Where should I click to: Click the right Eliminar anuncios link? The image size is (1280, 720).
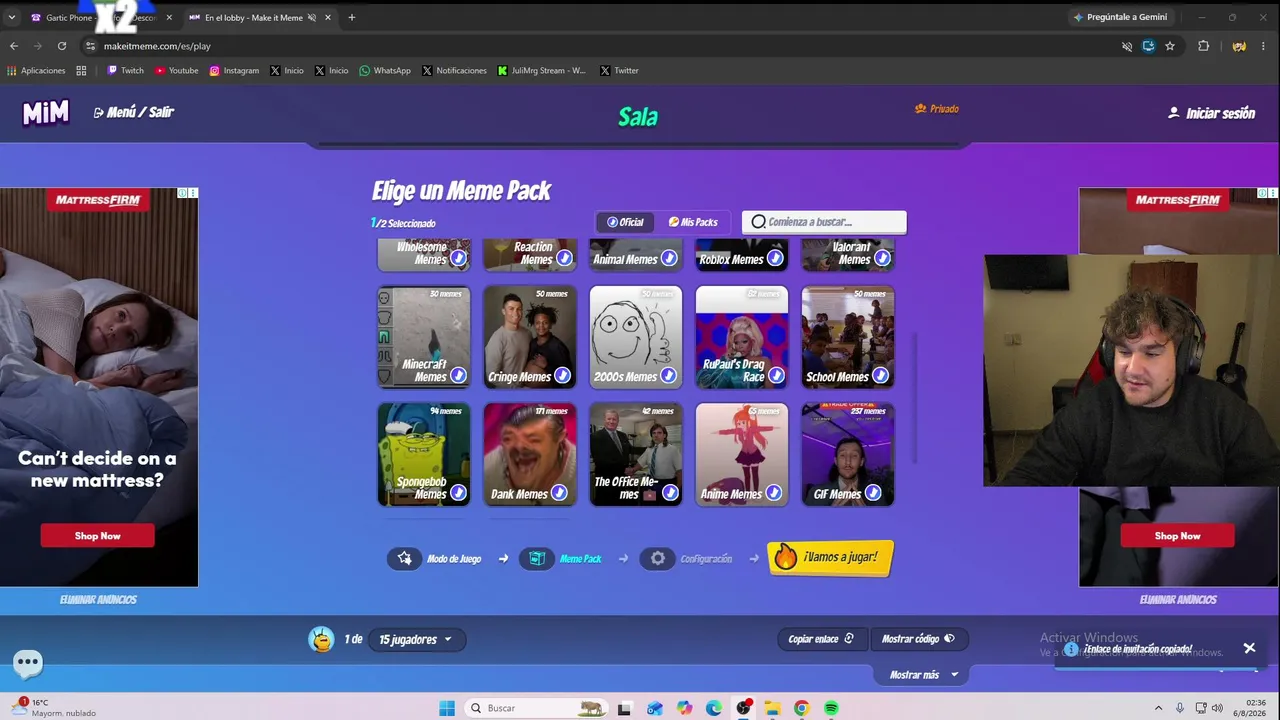point(1178,600)
